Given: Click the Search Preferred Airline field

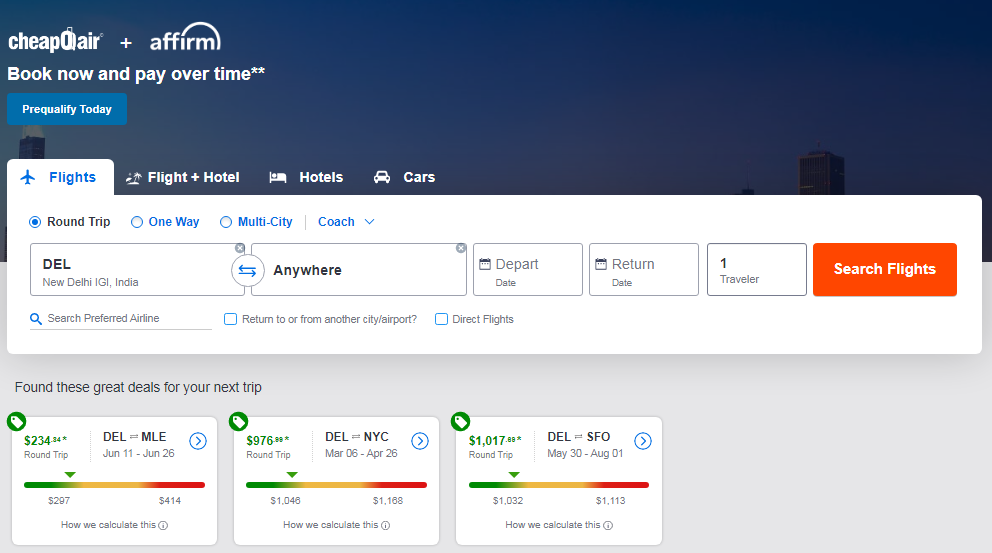Looking at the screenshot, I should coord(121,319).
